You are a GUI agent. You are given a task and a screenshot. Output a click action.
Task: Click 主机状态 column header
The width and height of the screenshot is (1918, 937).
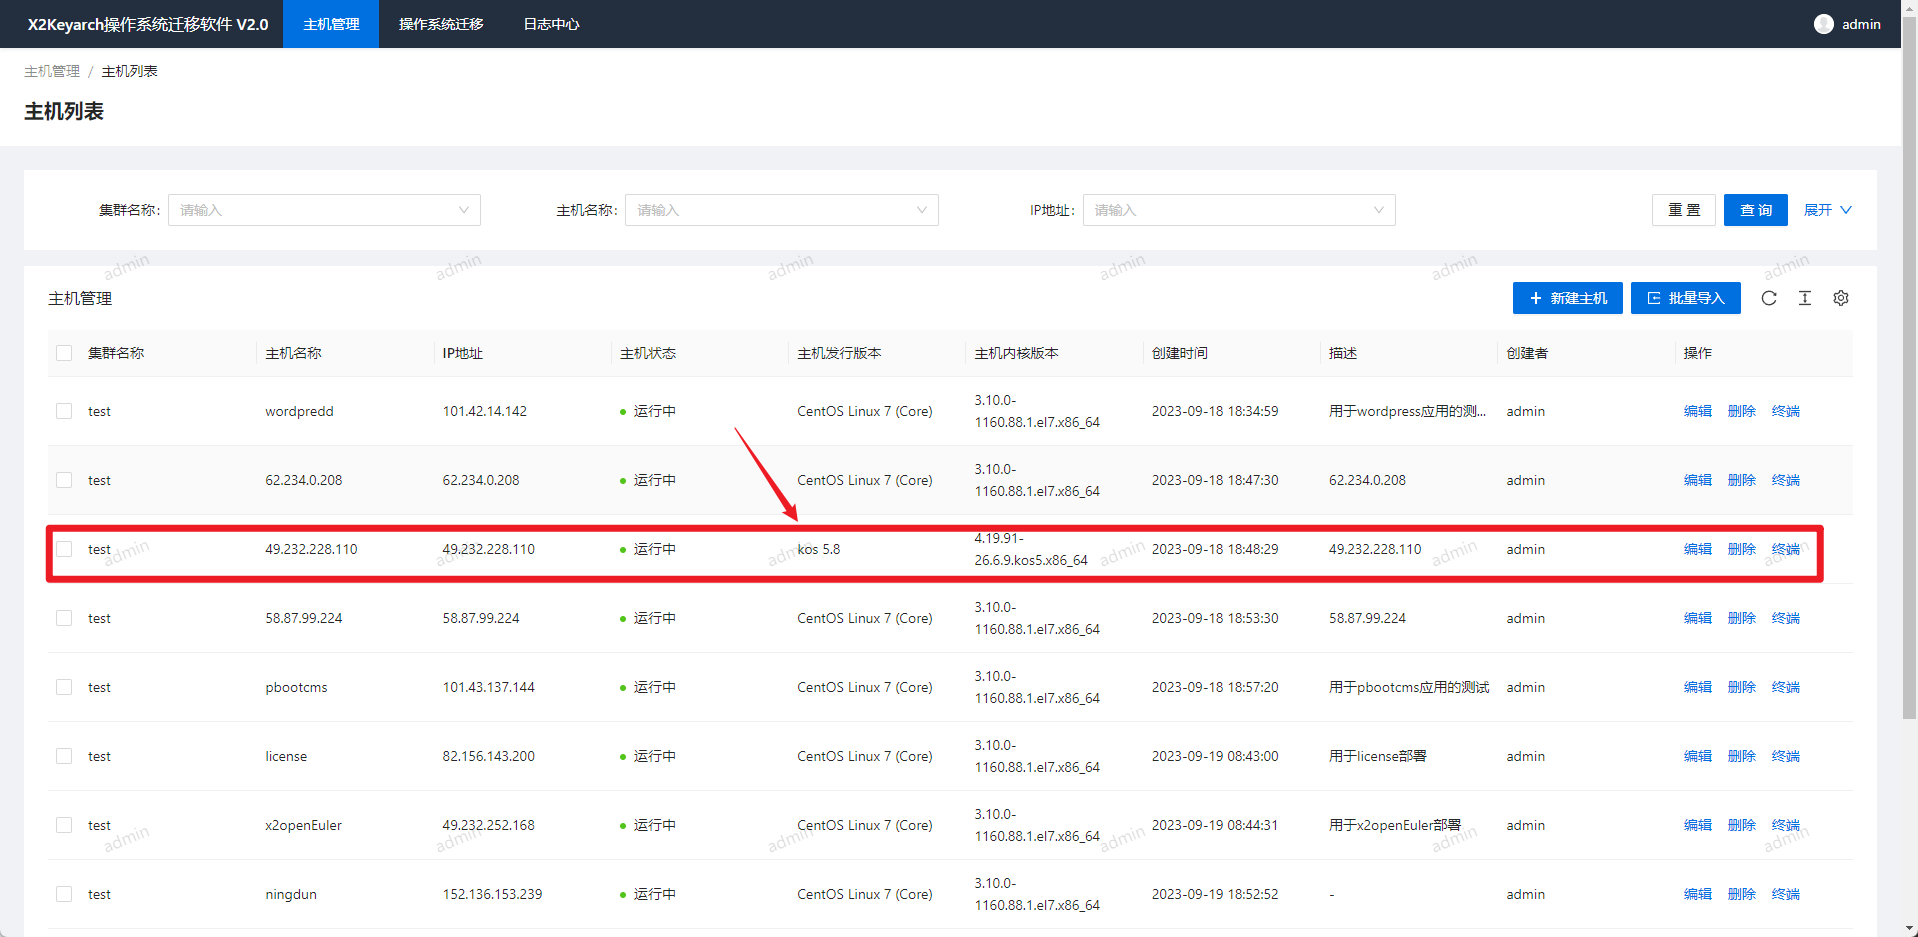648,353
